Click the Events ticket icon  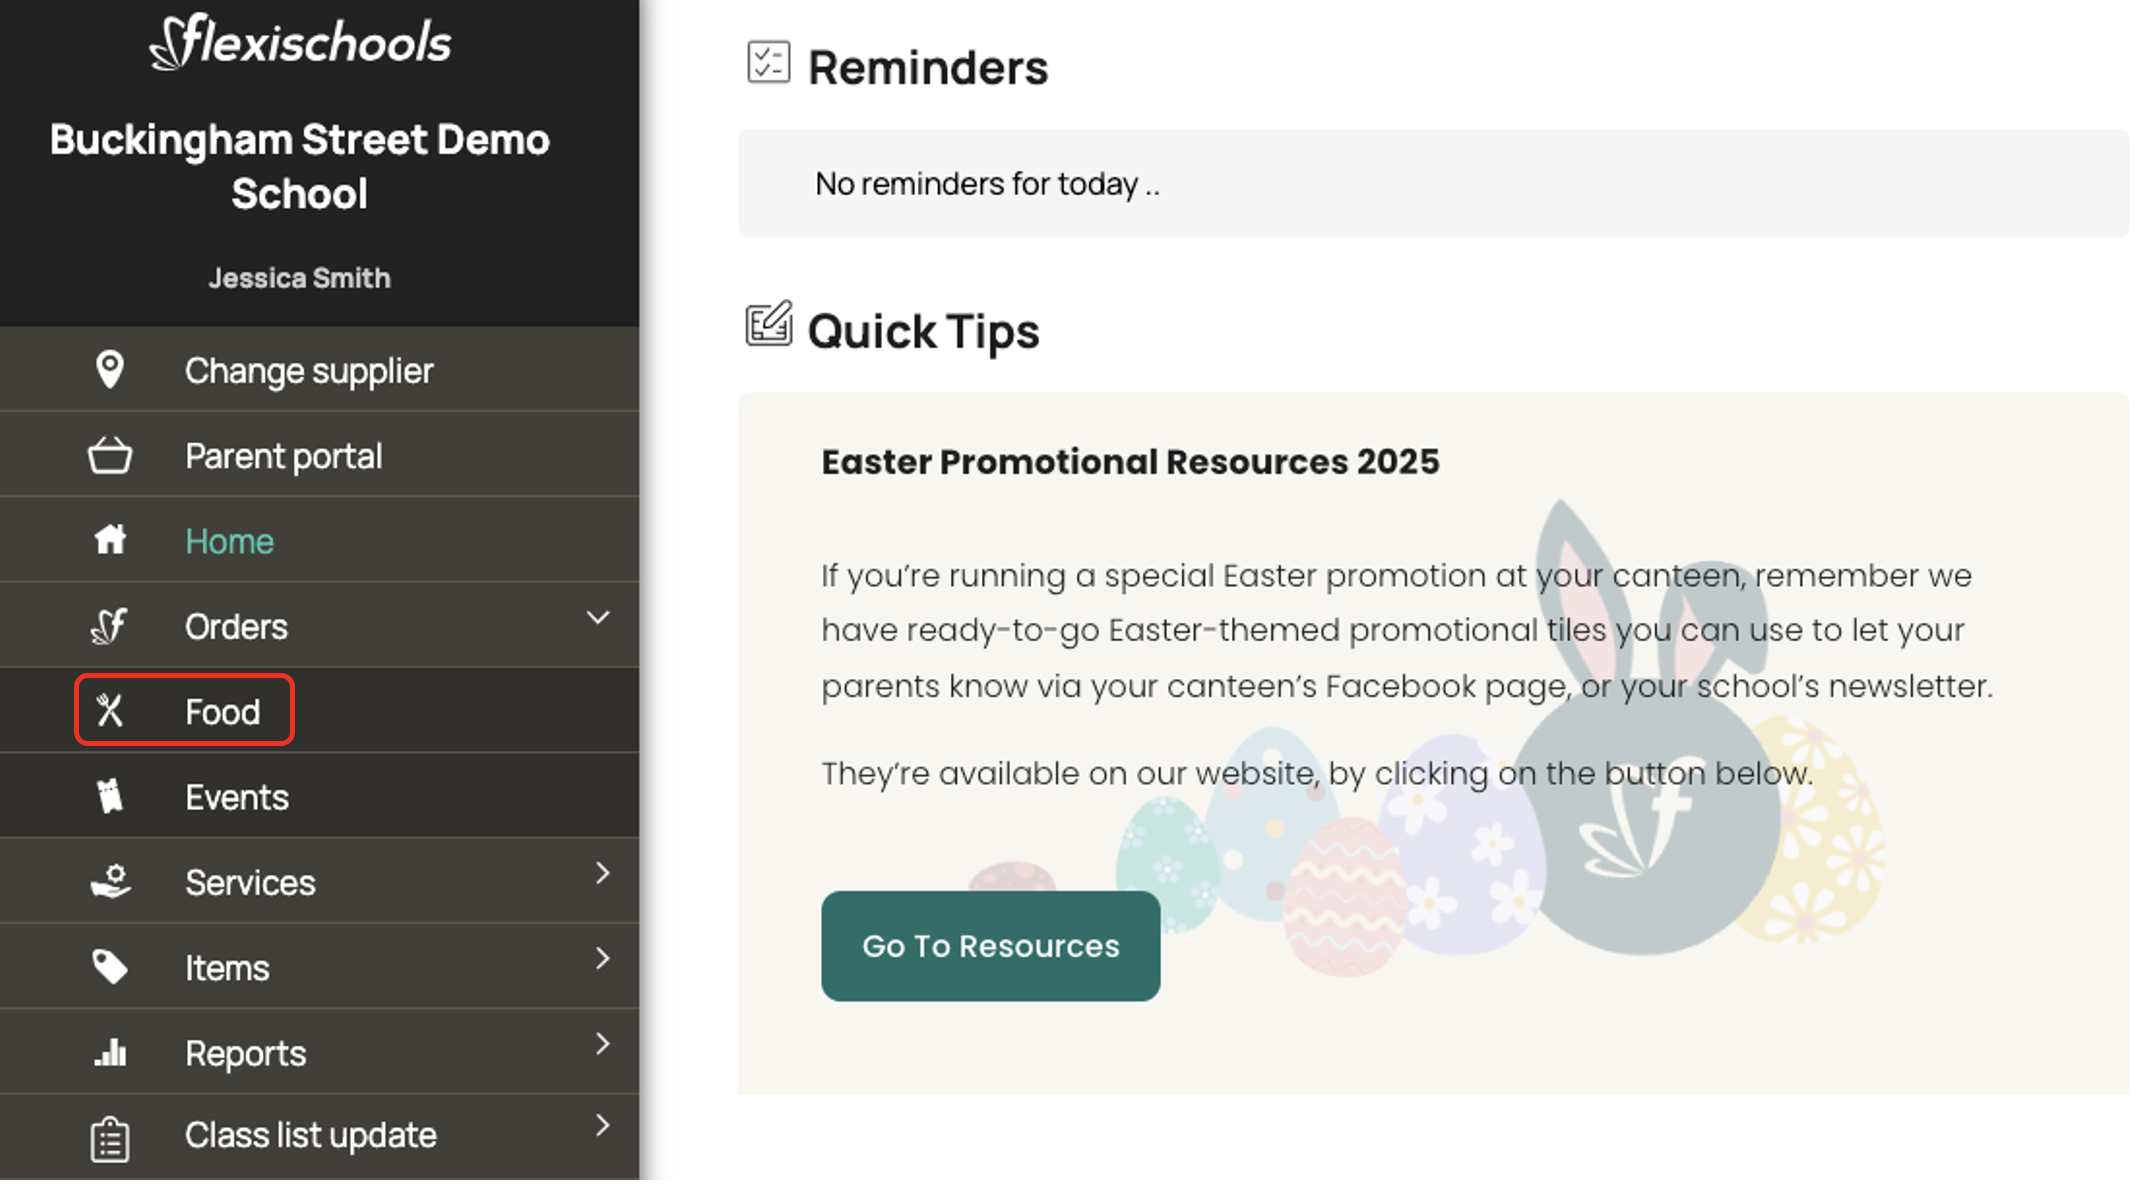110,797
